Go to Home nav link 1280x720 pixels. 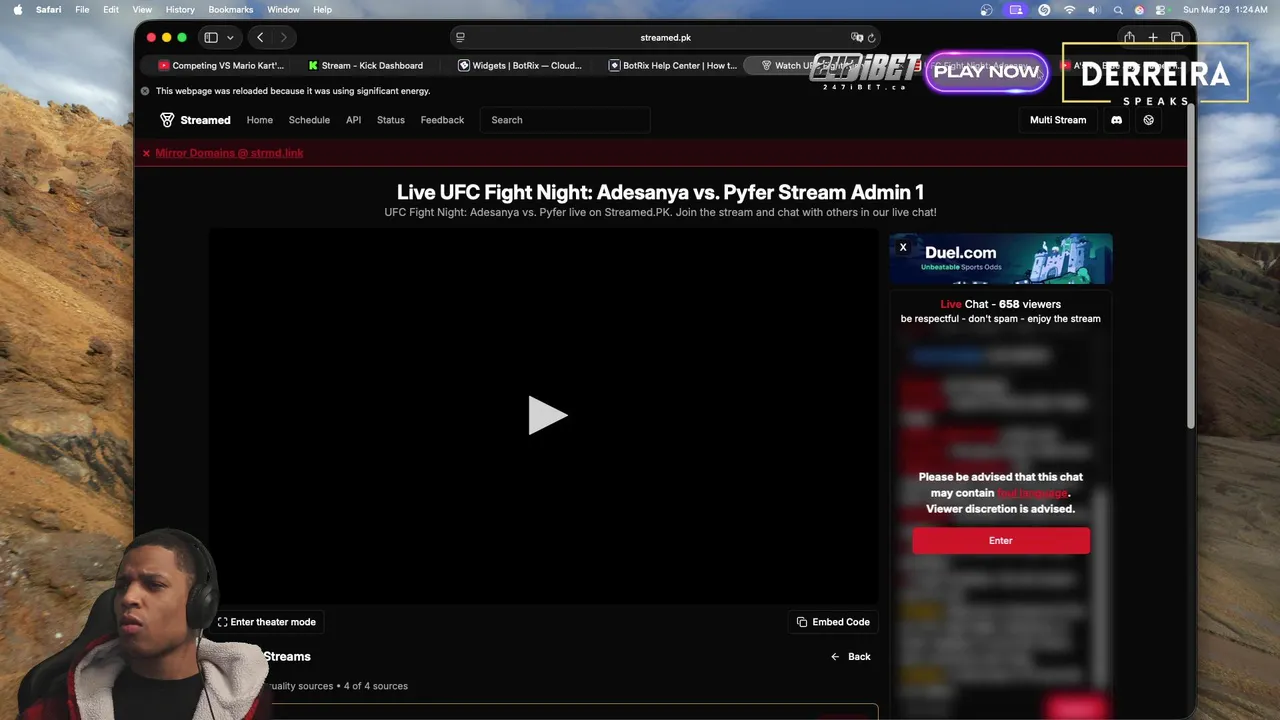pos(260,120)
